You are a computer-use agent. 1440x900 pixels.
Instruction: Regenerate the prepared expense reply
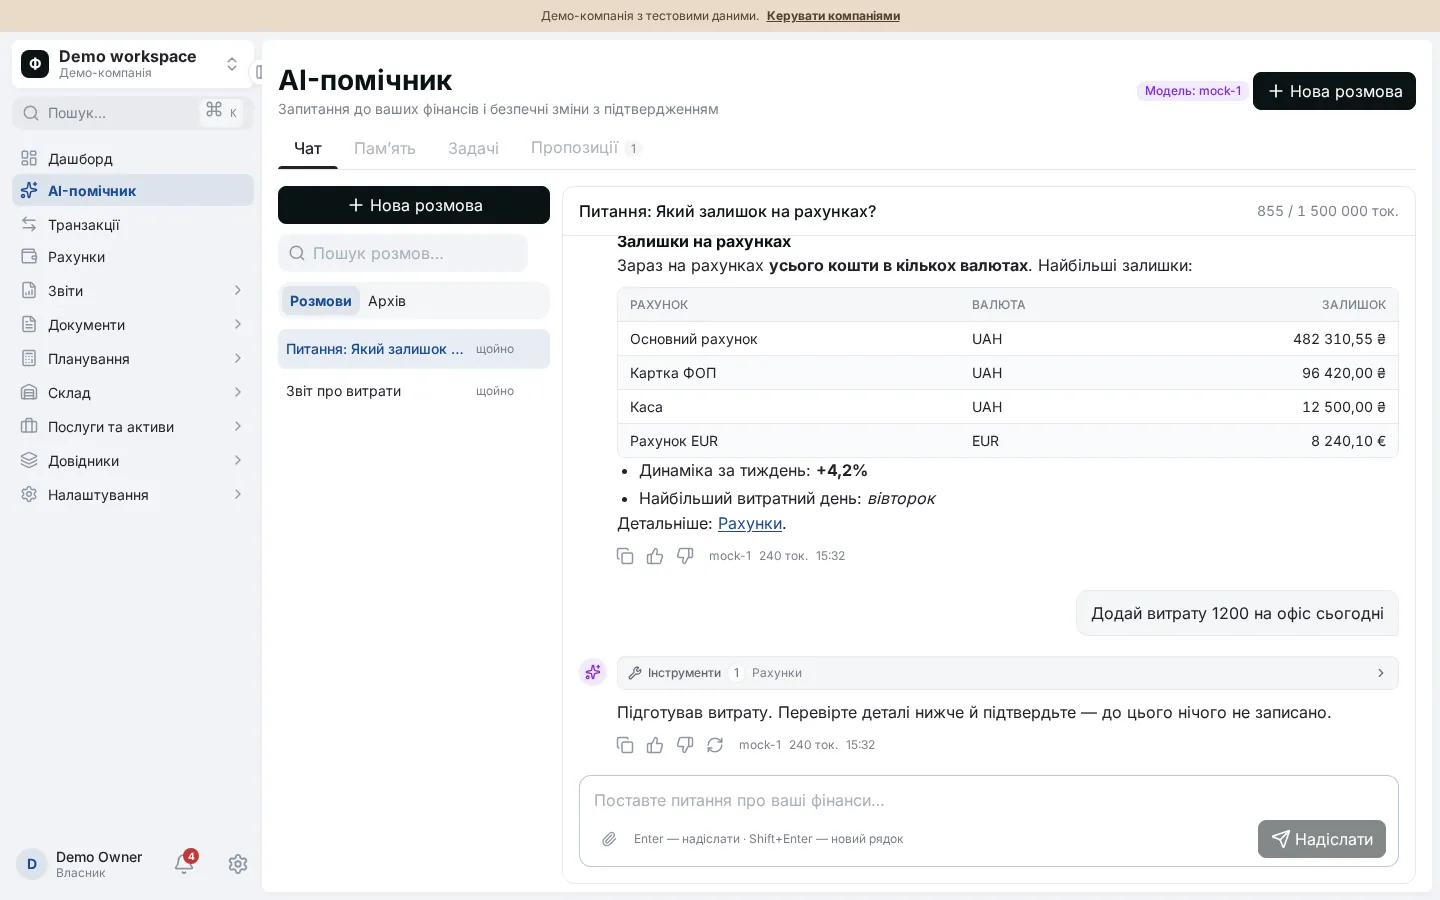point(715,745)
